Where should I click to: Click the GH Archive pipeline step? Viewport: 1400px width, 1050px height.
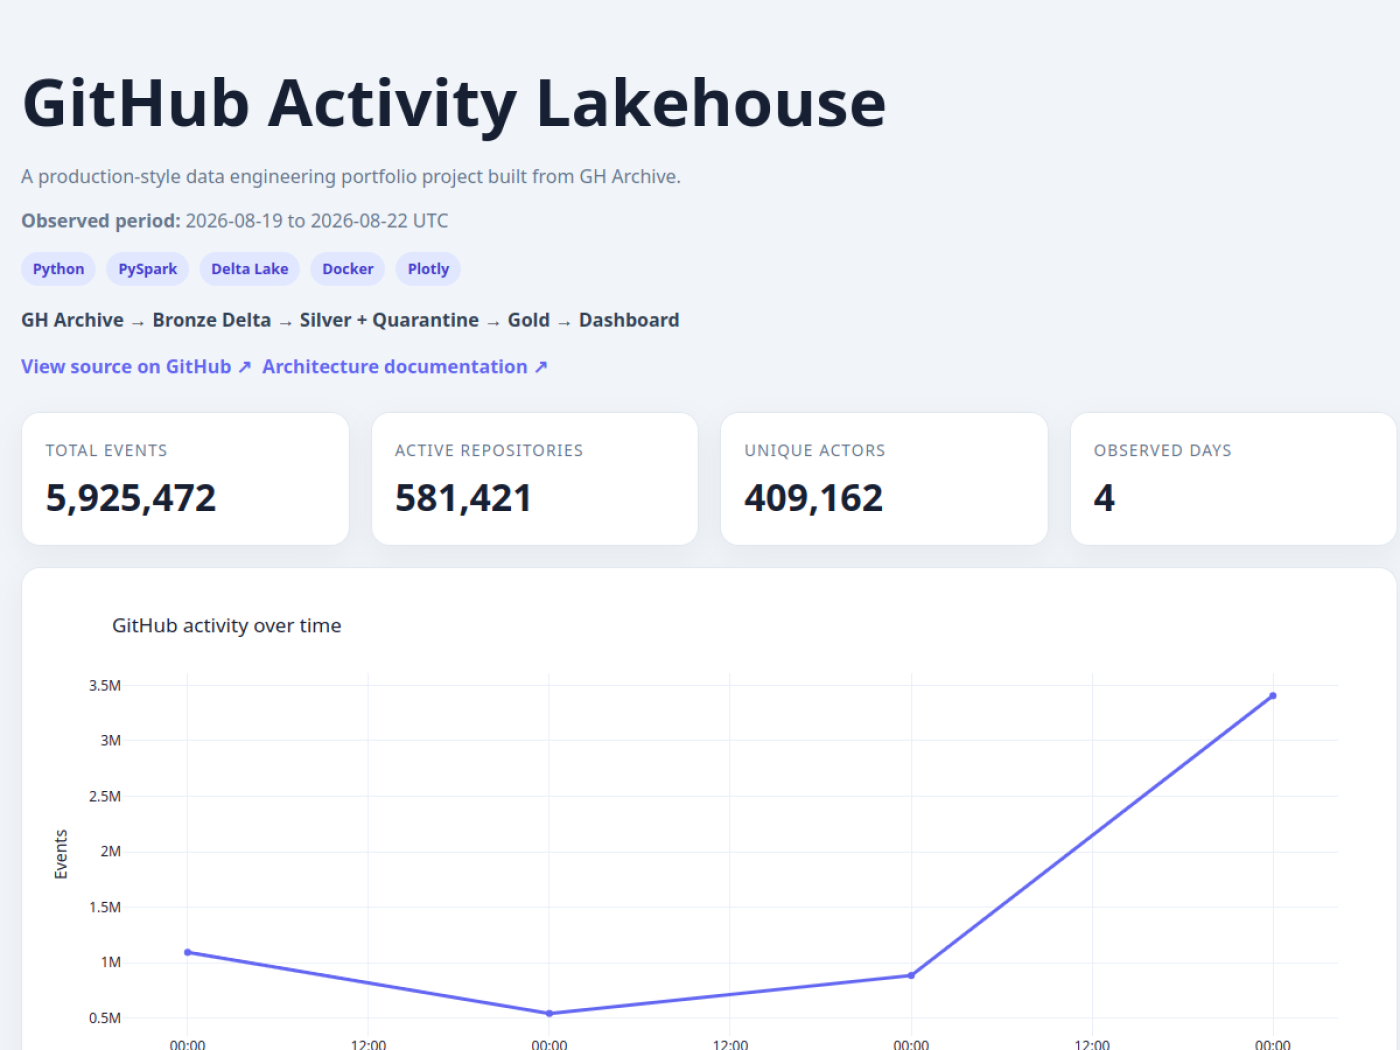72,320
